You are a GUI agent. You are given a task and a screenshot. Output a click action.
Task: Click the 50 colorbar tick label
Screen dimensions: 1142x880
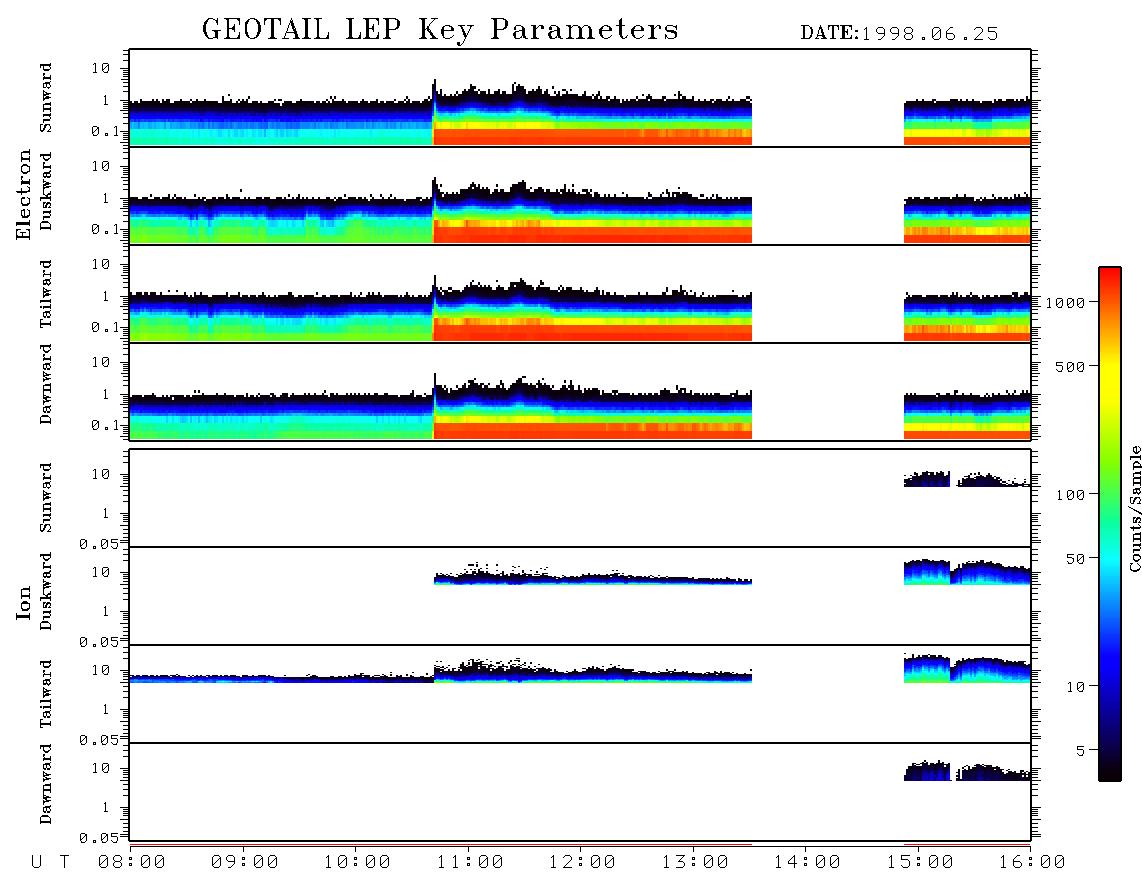point(1075,559)
